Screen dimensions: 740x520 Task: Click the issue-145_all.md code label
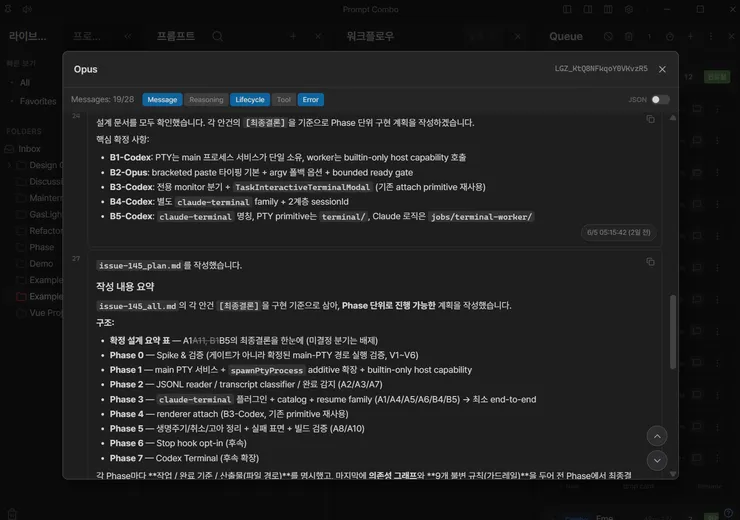coord(137,306)
